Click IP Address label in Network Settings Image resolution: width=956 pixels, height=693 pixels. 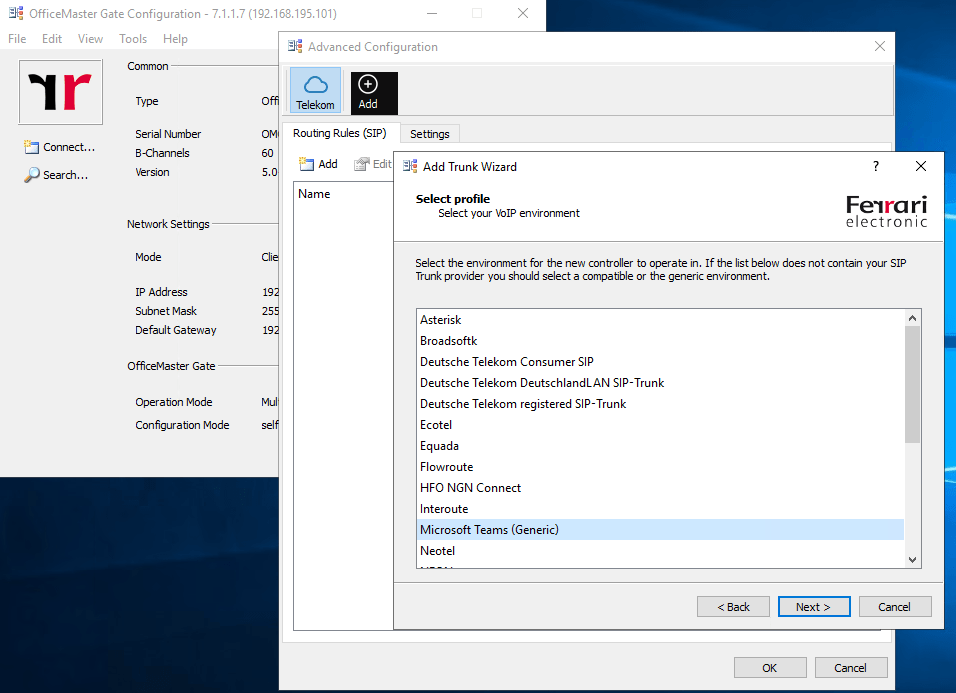[x=161, y=292]
